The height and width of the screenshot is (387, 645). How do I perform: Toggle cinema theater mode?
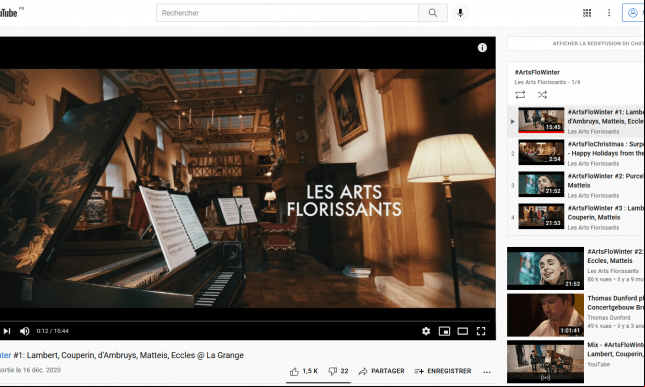[463, 331]
